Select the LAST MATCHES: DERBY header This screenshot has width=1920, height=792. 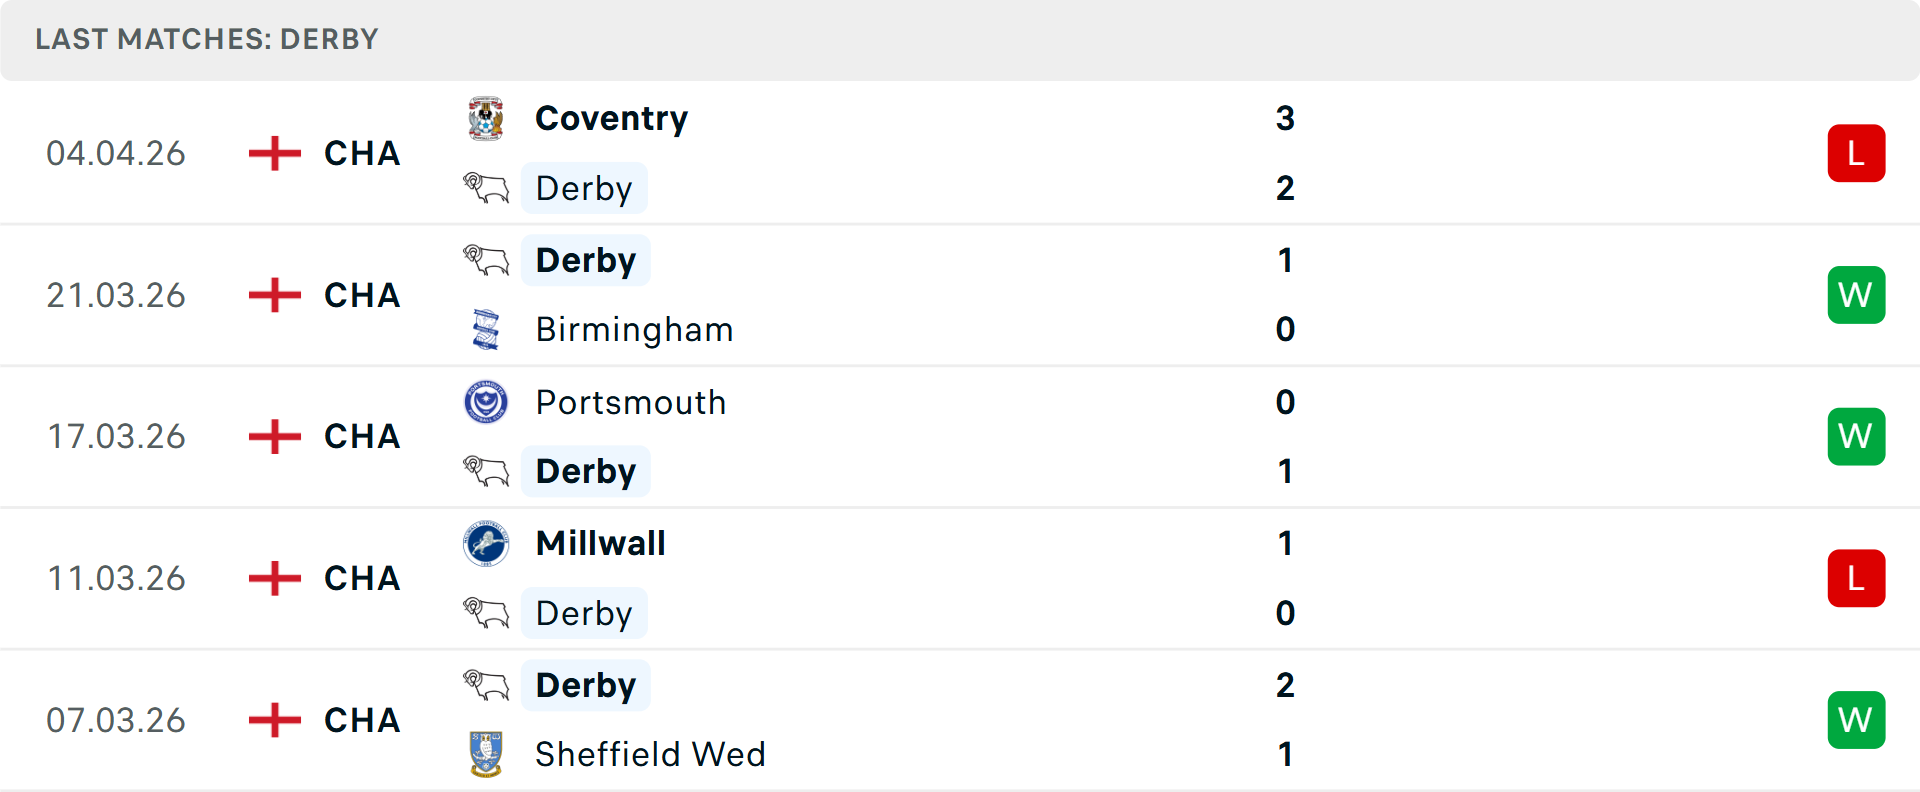[x=206, y=39]
